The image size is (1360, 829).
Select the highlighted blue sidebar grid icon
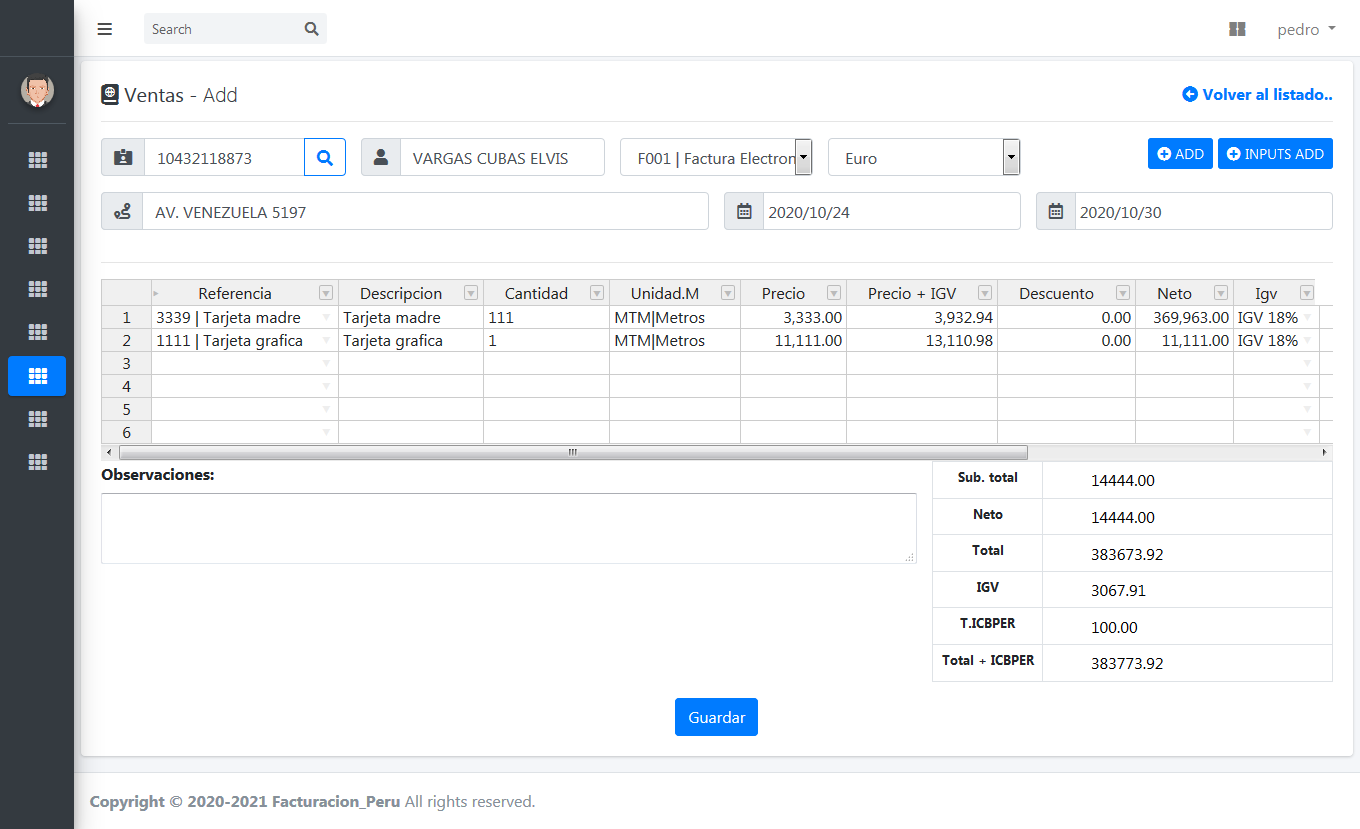(37, 376)
